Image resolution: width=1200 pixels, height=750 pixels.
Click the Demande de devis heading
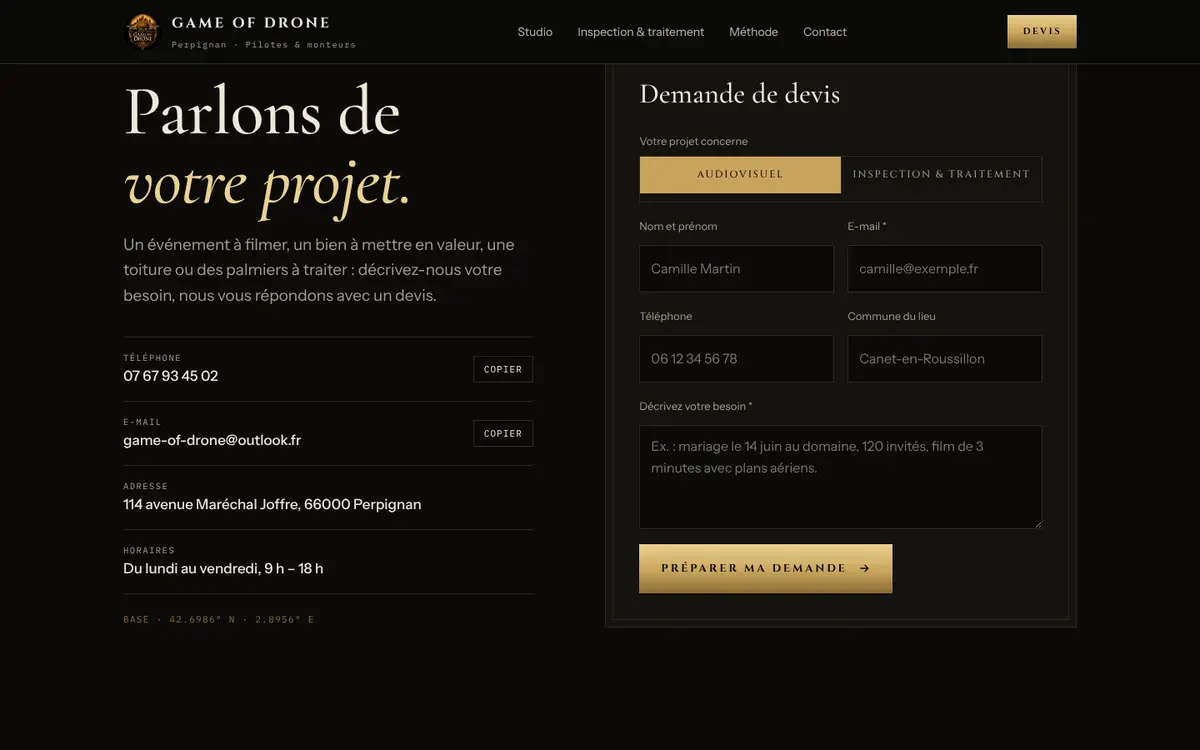740,94
